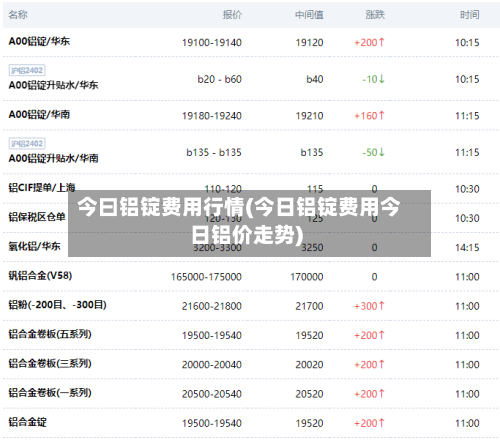Select the A00铝锭/华南 row name
The height and width of the screenshot is (448, 500).
click(x=39, y=115)
